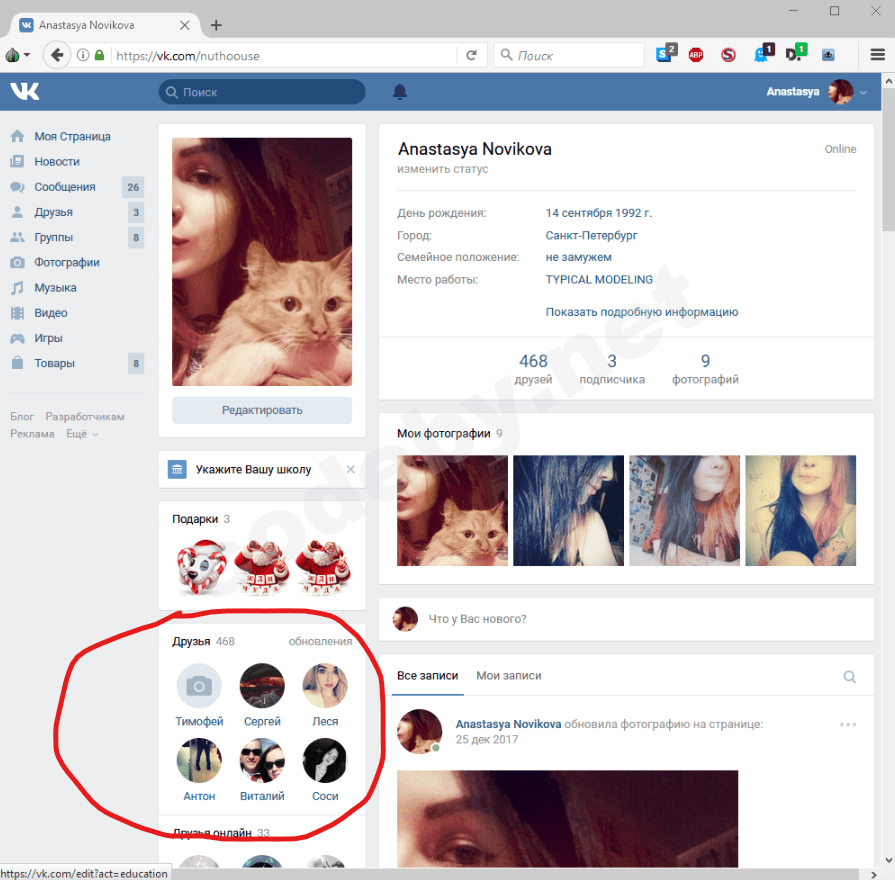This screenshot has height=880, width=895.
Task: Open friend Леся's avatar
Action: click(325, 685)
